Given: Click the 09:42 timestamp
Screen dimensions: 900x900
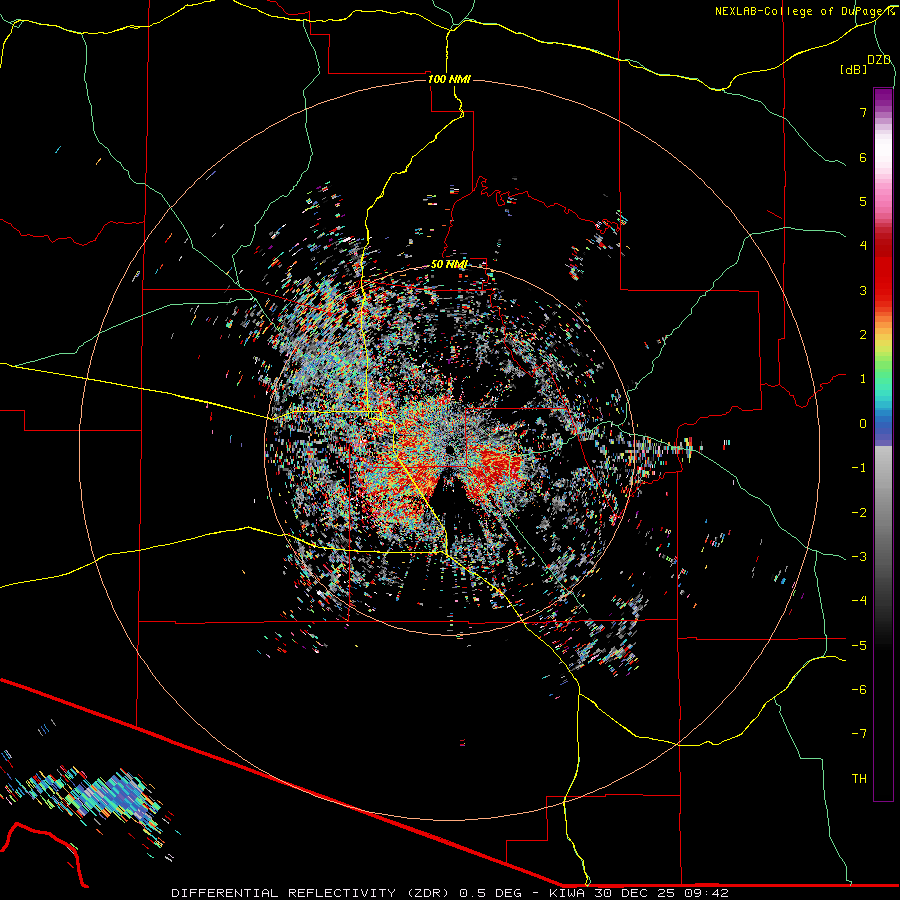Looking at the screenshot, I should point(706,893).
